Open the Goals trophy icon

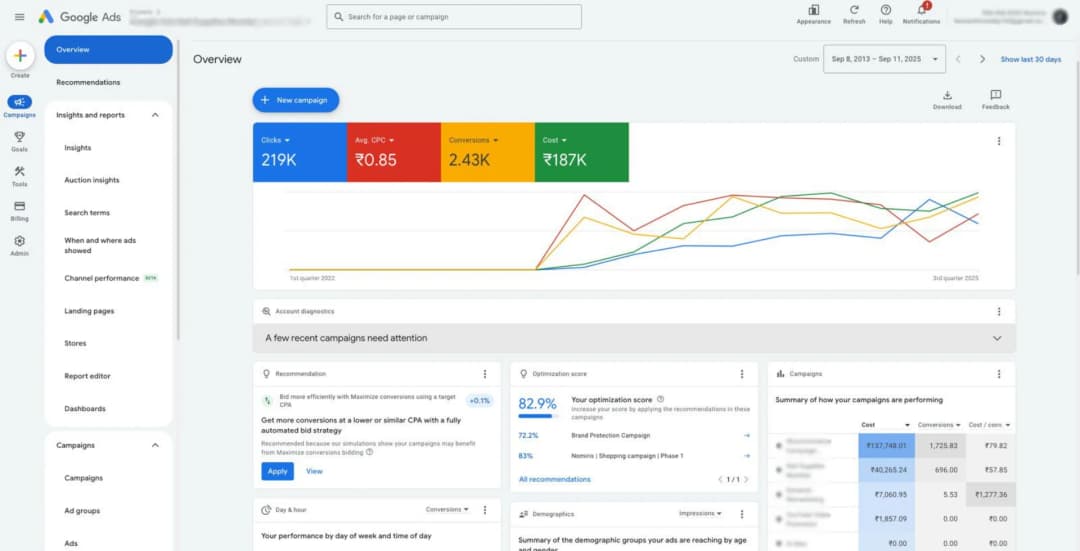tap(19, 137)
